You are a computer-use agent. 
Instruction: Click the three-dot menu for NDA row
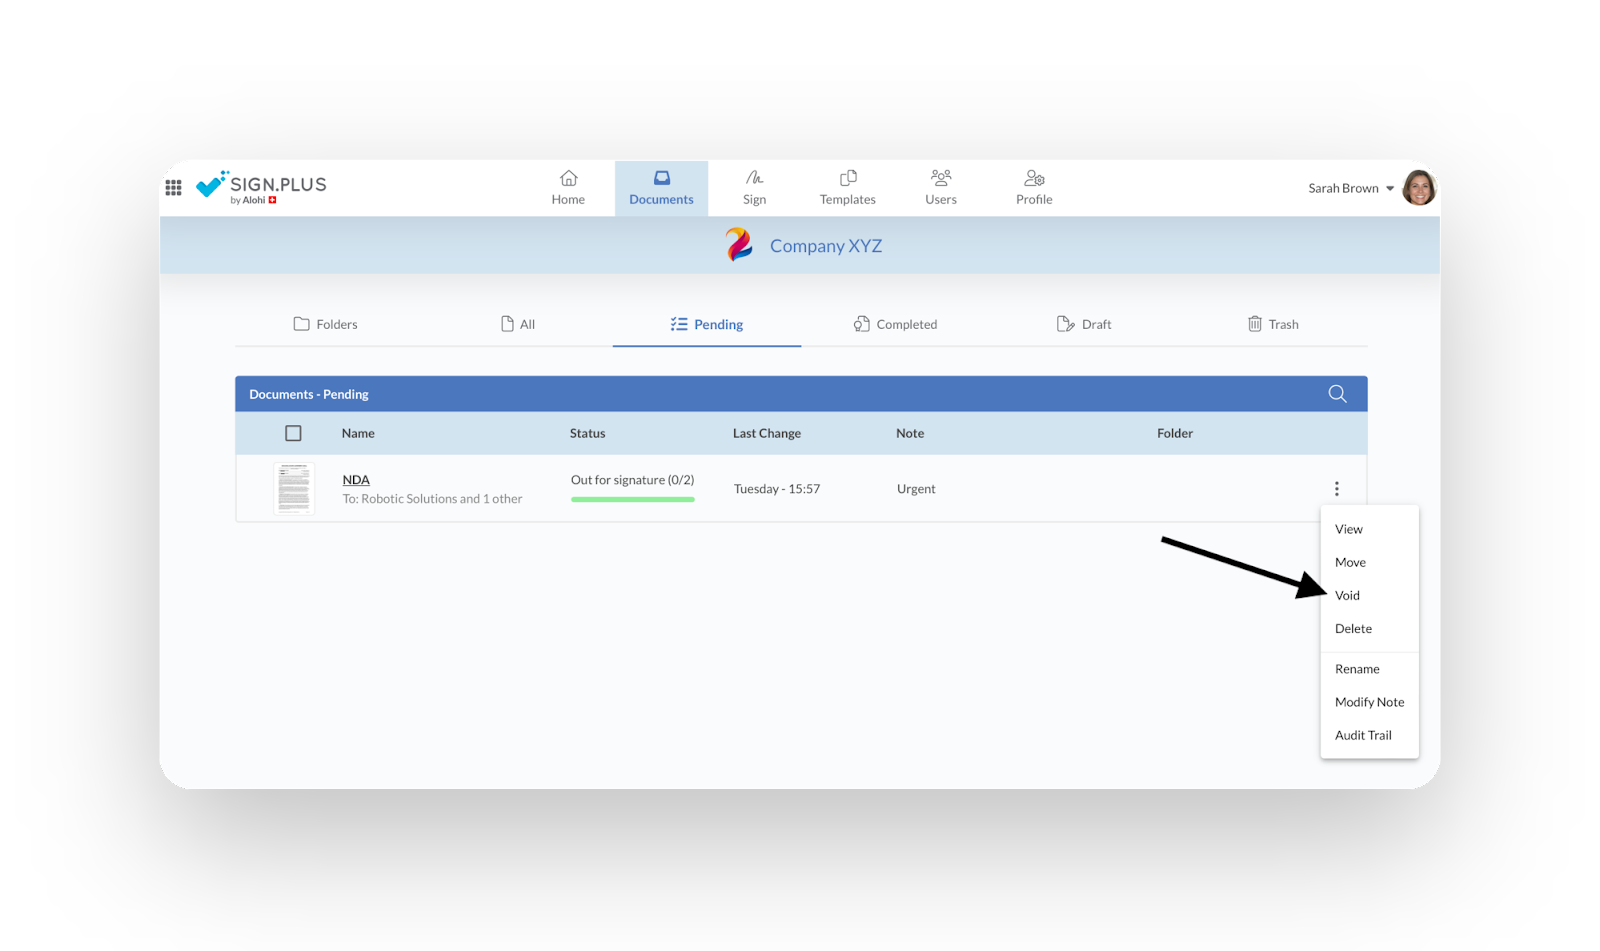tap(1336, 489)
